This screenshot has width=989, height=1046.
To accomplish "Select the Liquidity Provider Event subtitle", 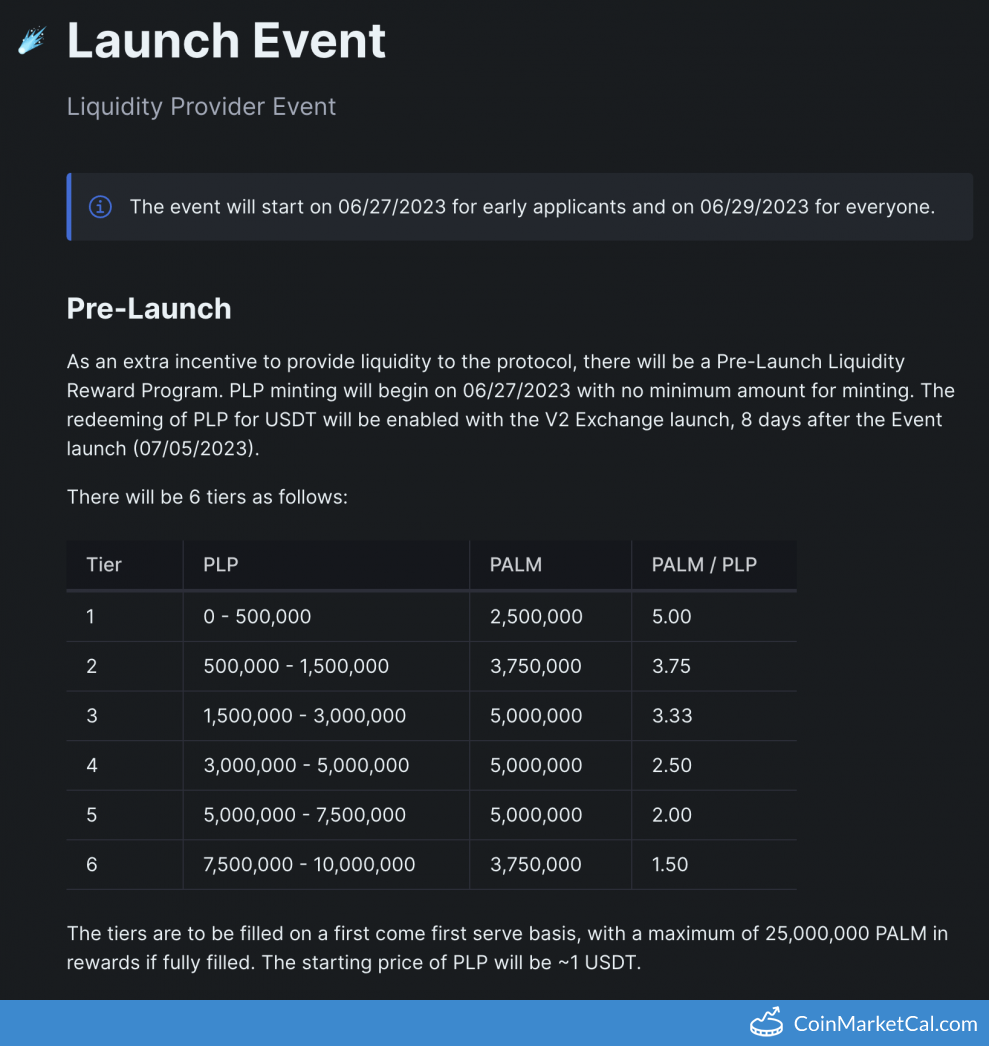I will [201, 107].
